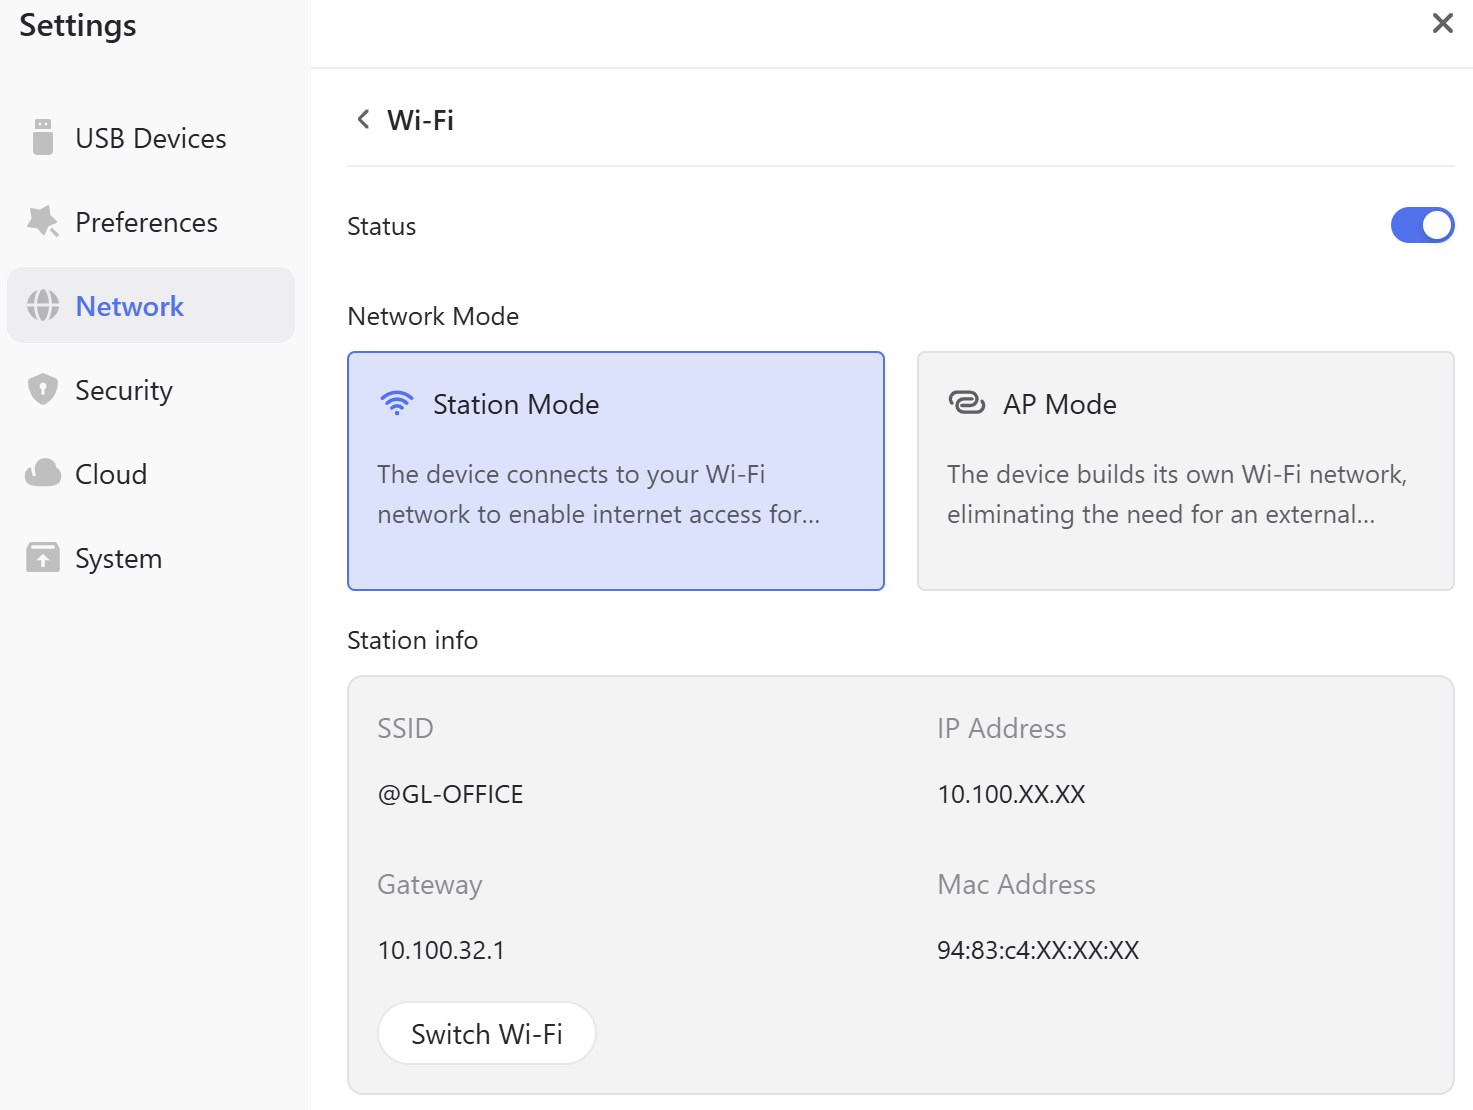Click the gateway value 10.100.32.1
This screenshot has height=1110, width=1473.
pos(441,950)
